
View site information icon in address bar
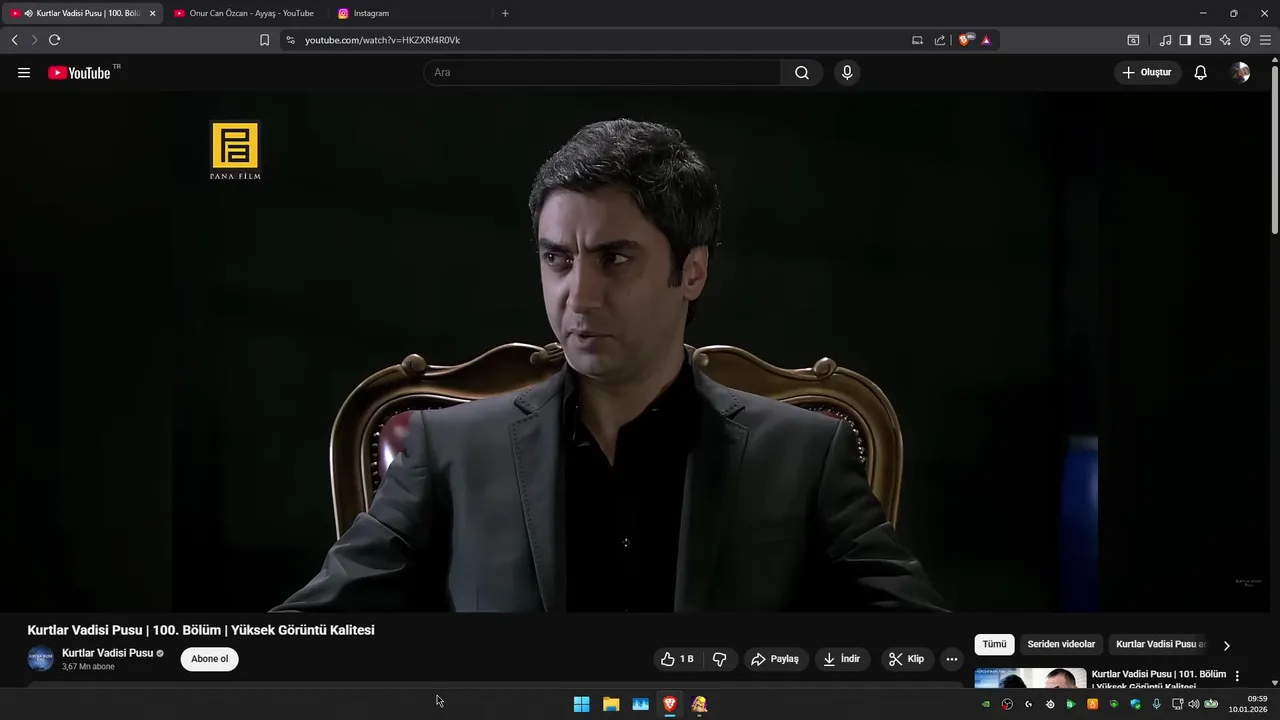[x=290, y=40]
